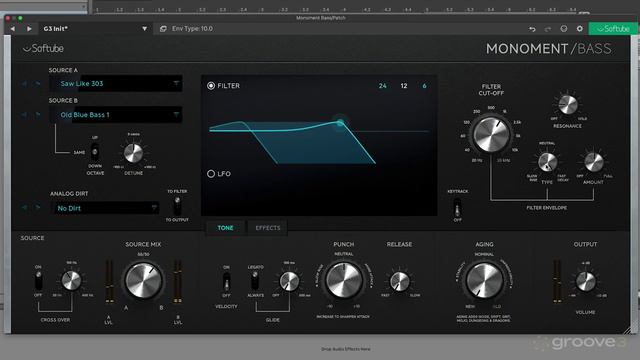Click the Softube logo at top left

[43, 49]
